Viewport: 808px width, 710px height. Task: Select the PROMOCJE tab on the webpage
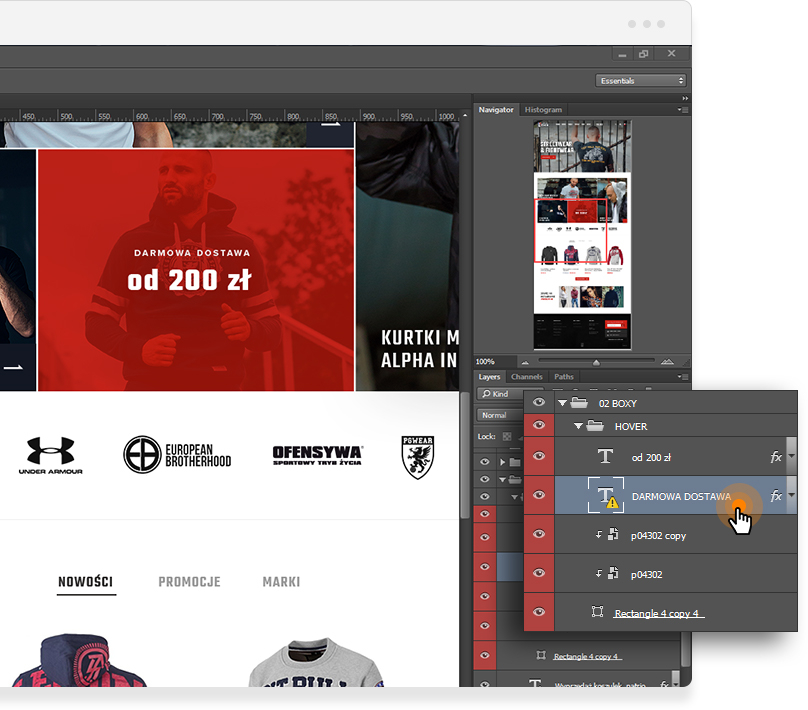point(189,582)
